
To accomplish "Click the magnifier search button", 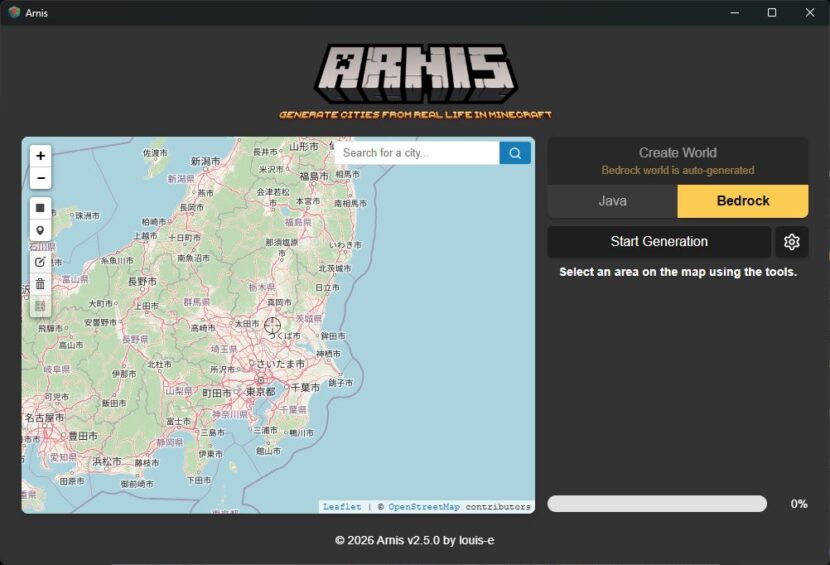I will pos(515,153).
